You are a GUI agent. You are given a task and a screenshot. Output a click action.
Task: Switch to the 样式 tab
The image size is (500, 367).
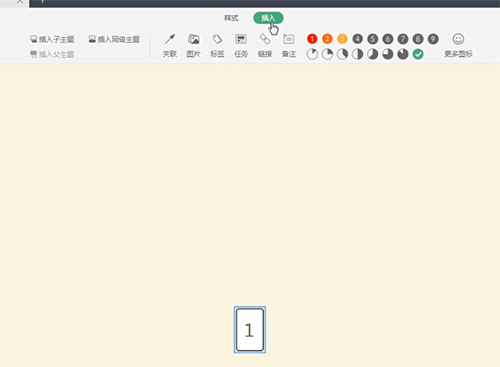coord(231,18)
